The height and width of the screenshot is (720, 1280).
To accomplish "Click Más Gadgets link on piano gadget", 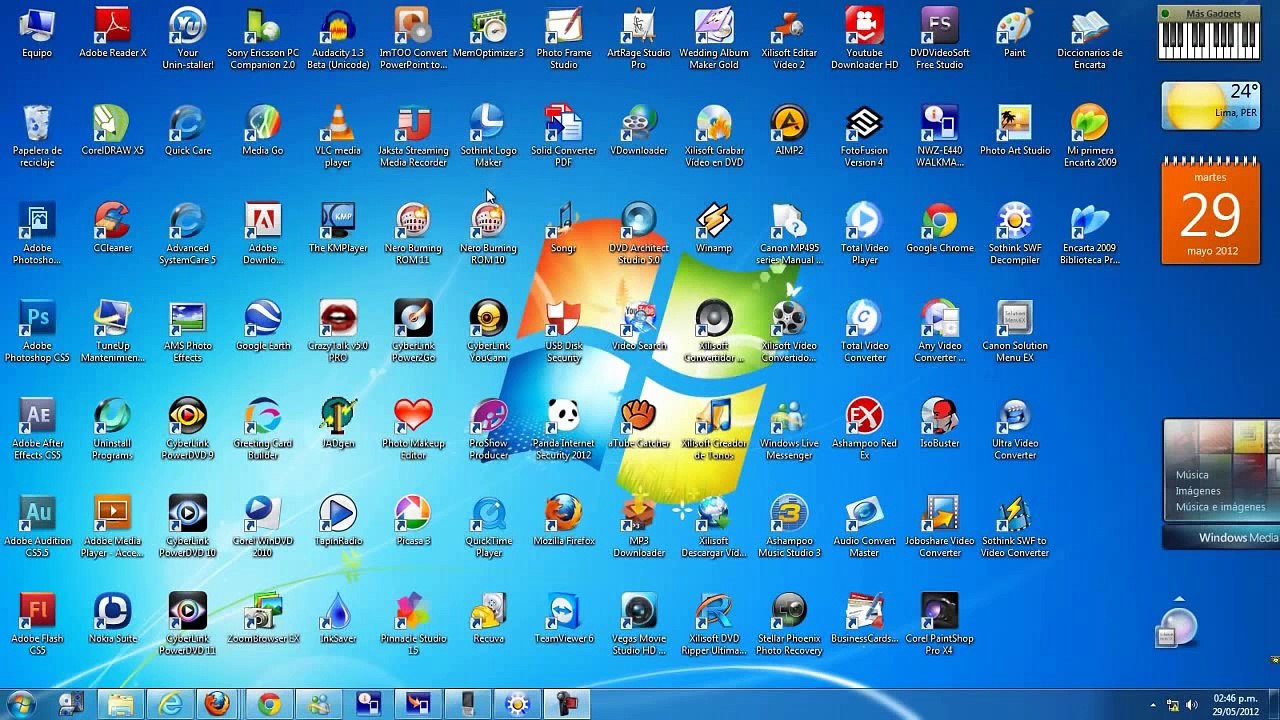I will 1213,14.
